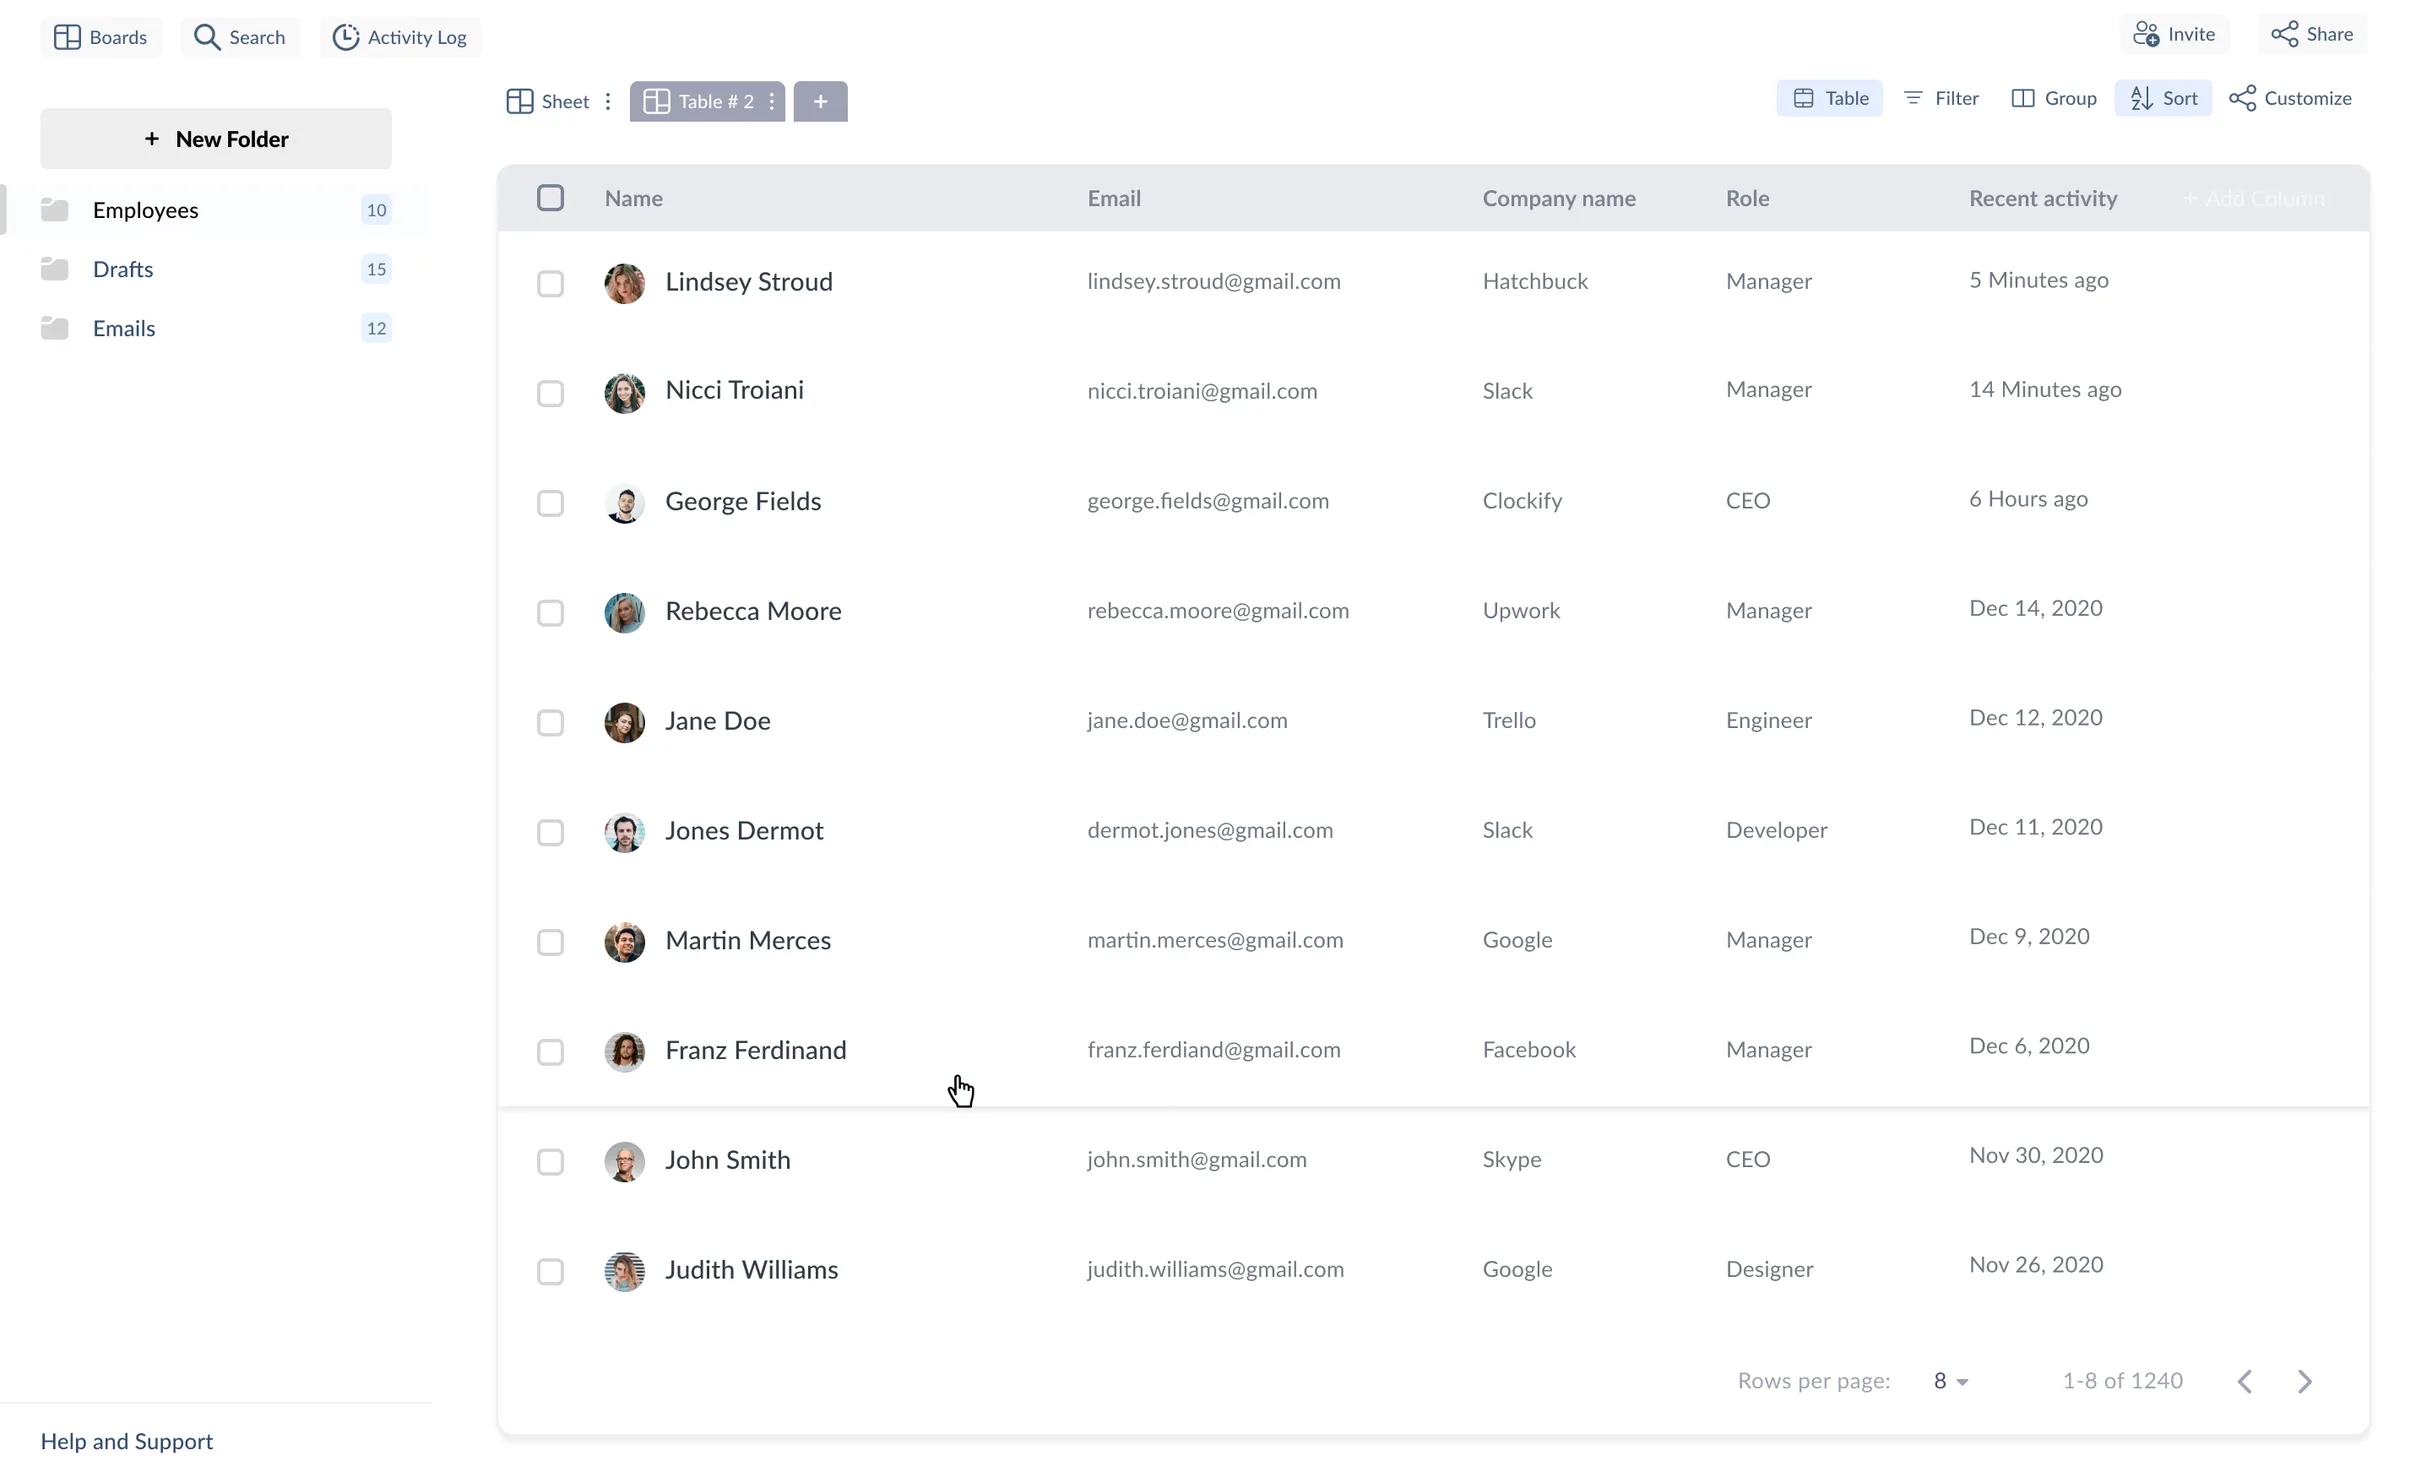Click the New Folder button
The height and width of the screenshot is (1478, 2432).
pyautogui.click(x=216, y=139)
